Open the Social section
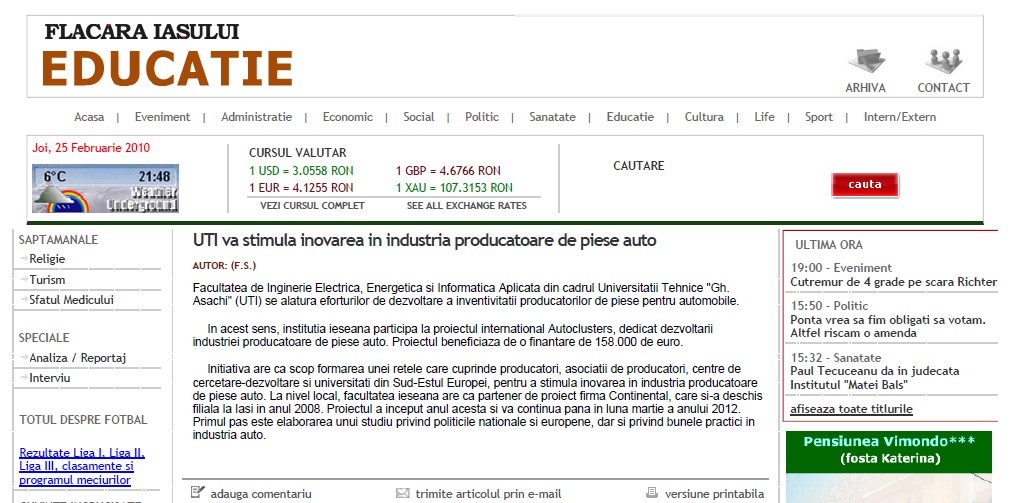This screenshot has width=1012, height=503. tap(419, 117)
